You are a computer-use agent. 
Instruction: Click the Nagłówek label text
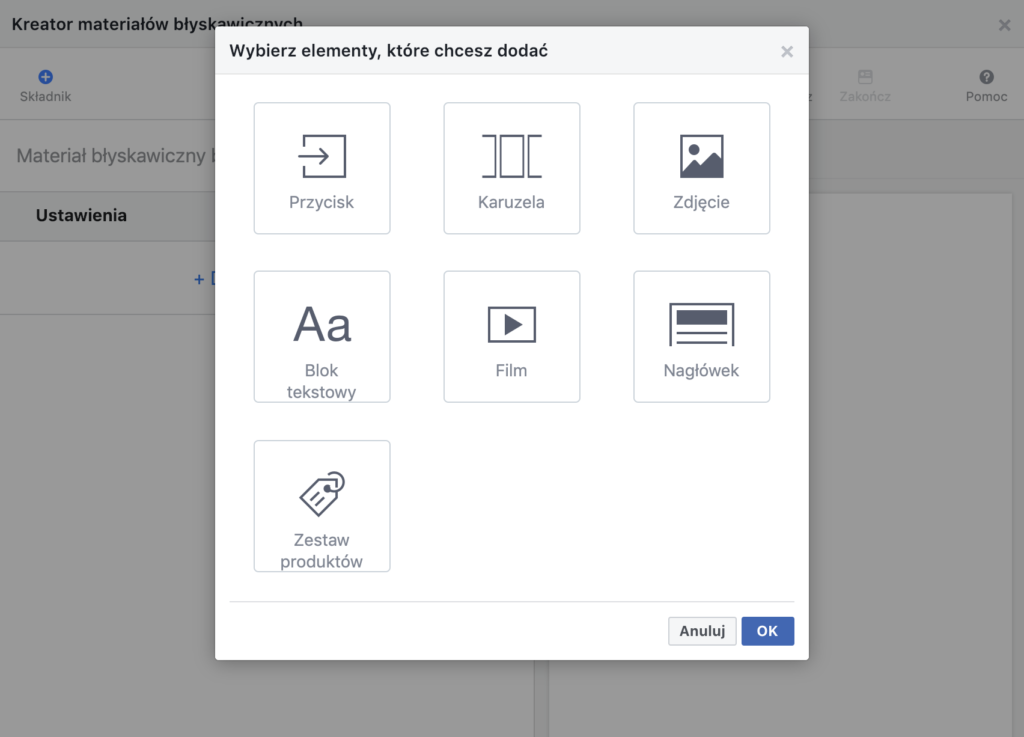tap(701, 370)
